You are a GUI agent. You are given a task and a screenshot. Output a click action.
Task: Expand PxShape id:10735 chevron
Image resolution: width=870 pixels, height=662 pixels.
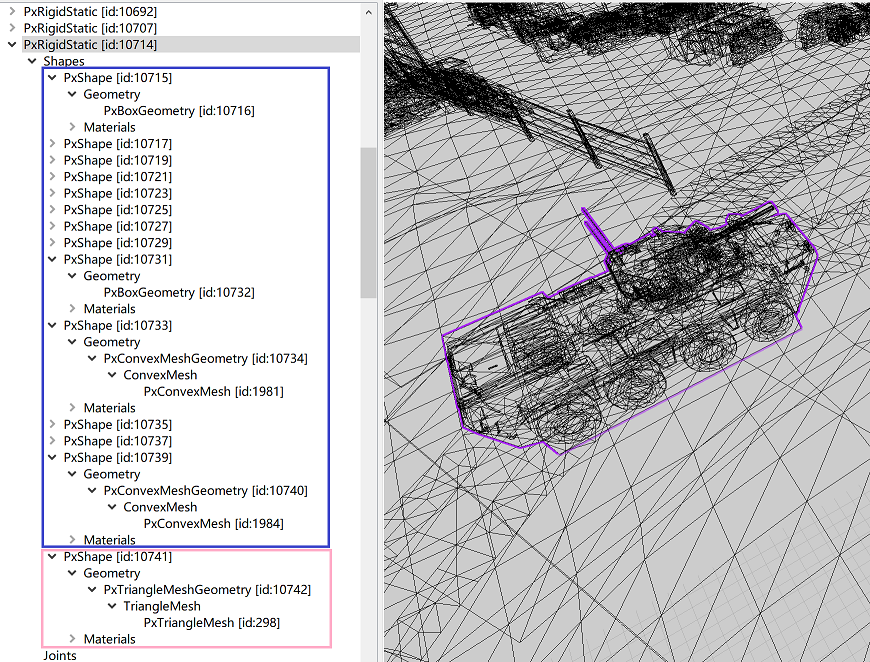52,425
